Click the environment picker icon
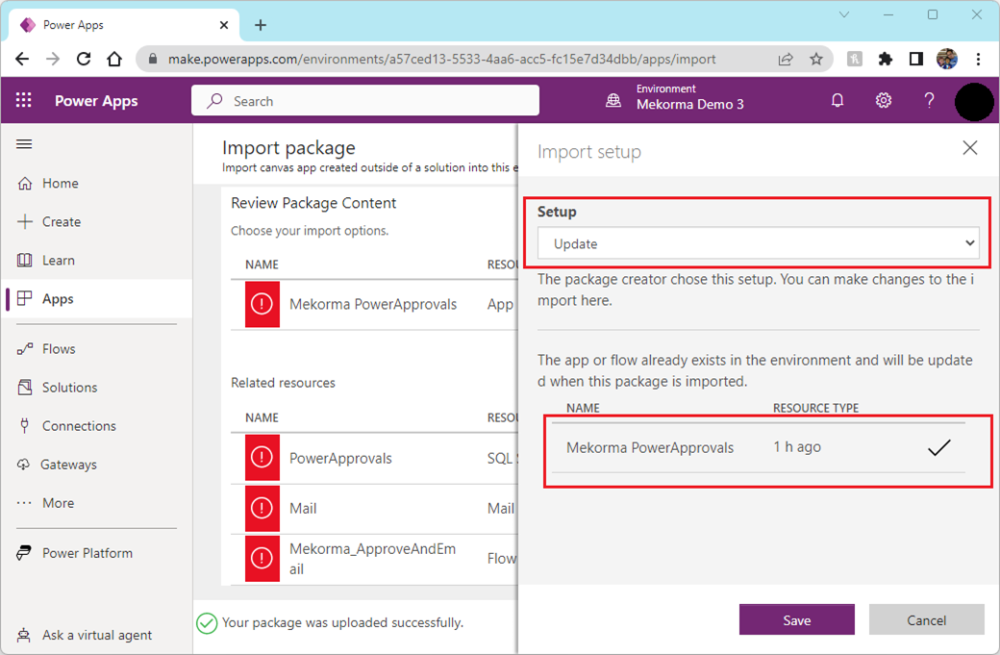Image resolution: width=1000 pixels, height=655 pixels. pos(613,101)
